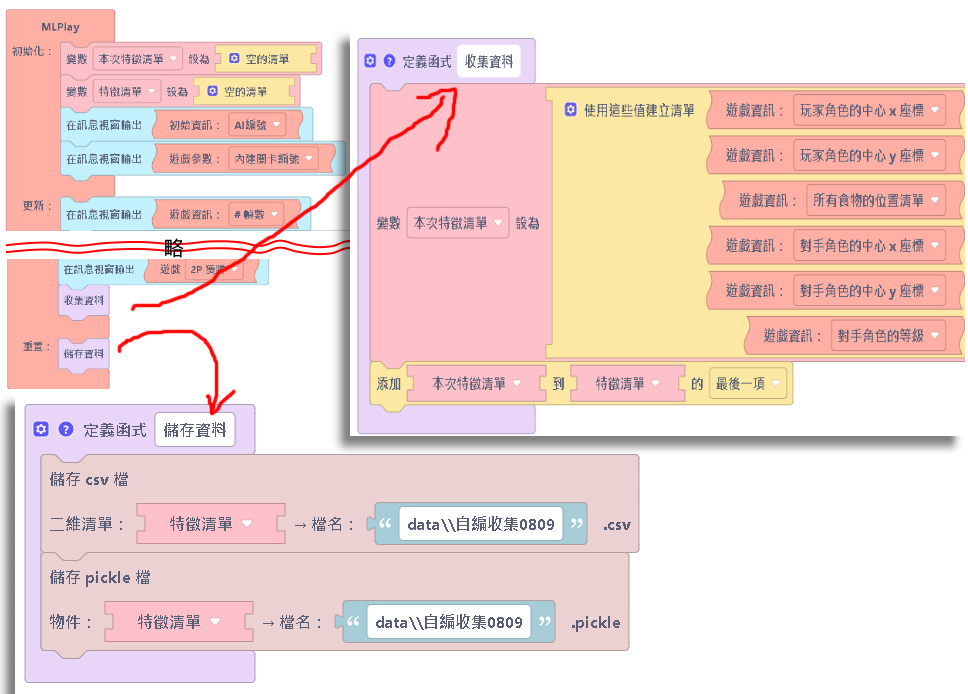Click the gear icon on the 收集資料 function definition

(x=370, y=61)
